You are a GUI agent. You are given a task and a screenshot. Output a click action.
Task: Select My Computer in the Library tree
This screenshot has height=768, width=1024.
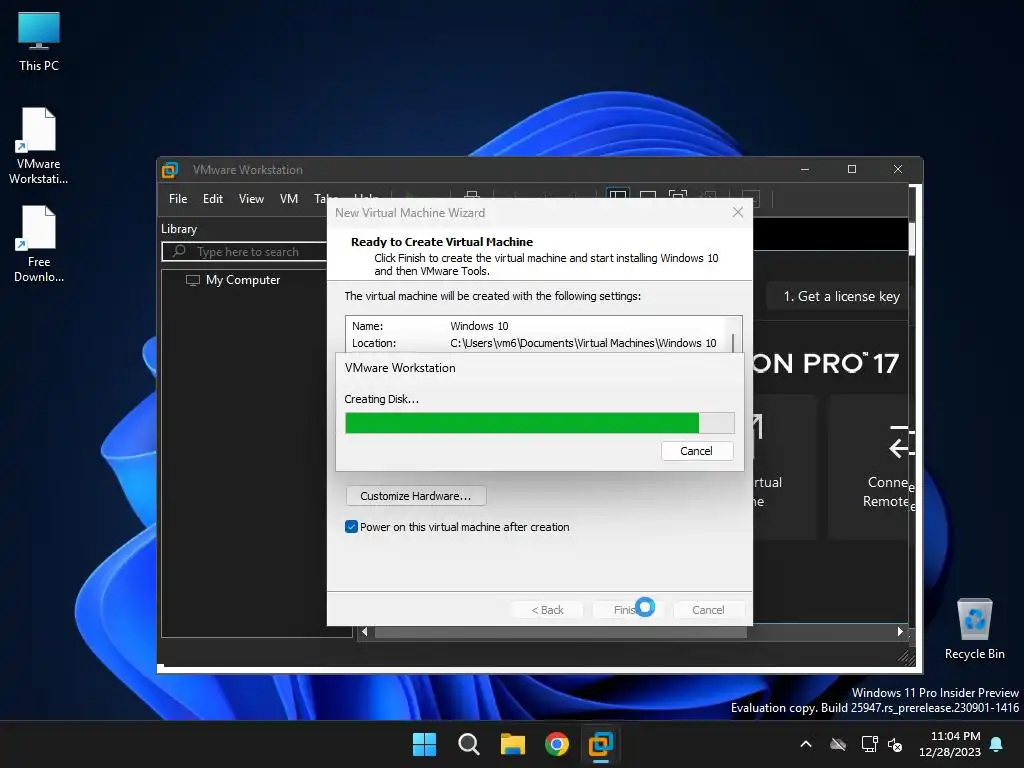pos(242,280)
